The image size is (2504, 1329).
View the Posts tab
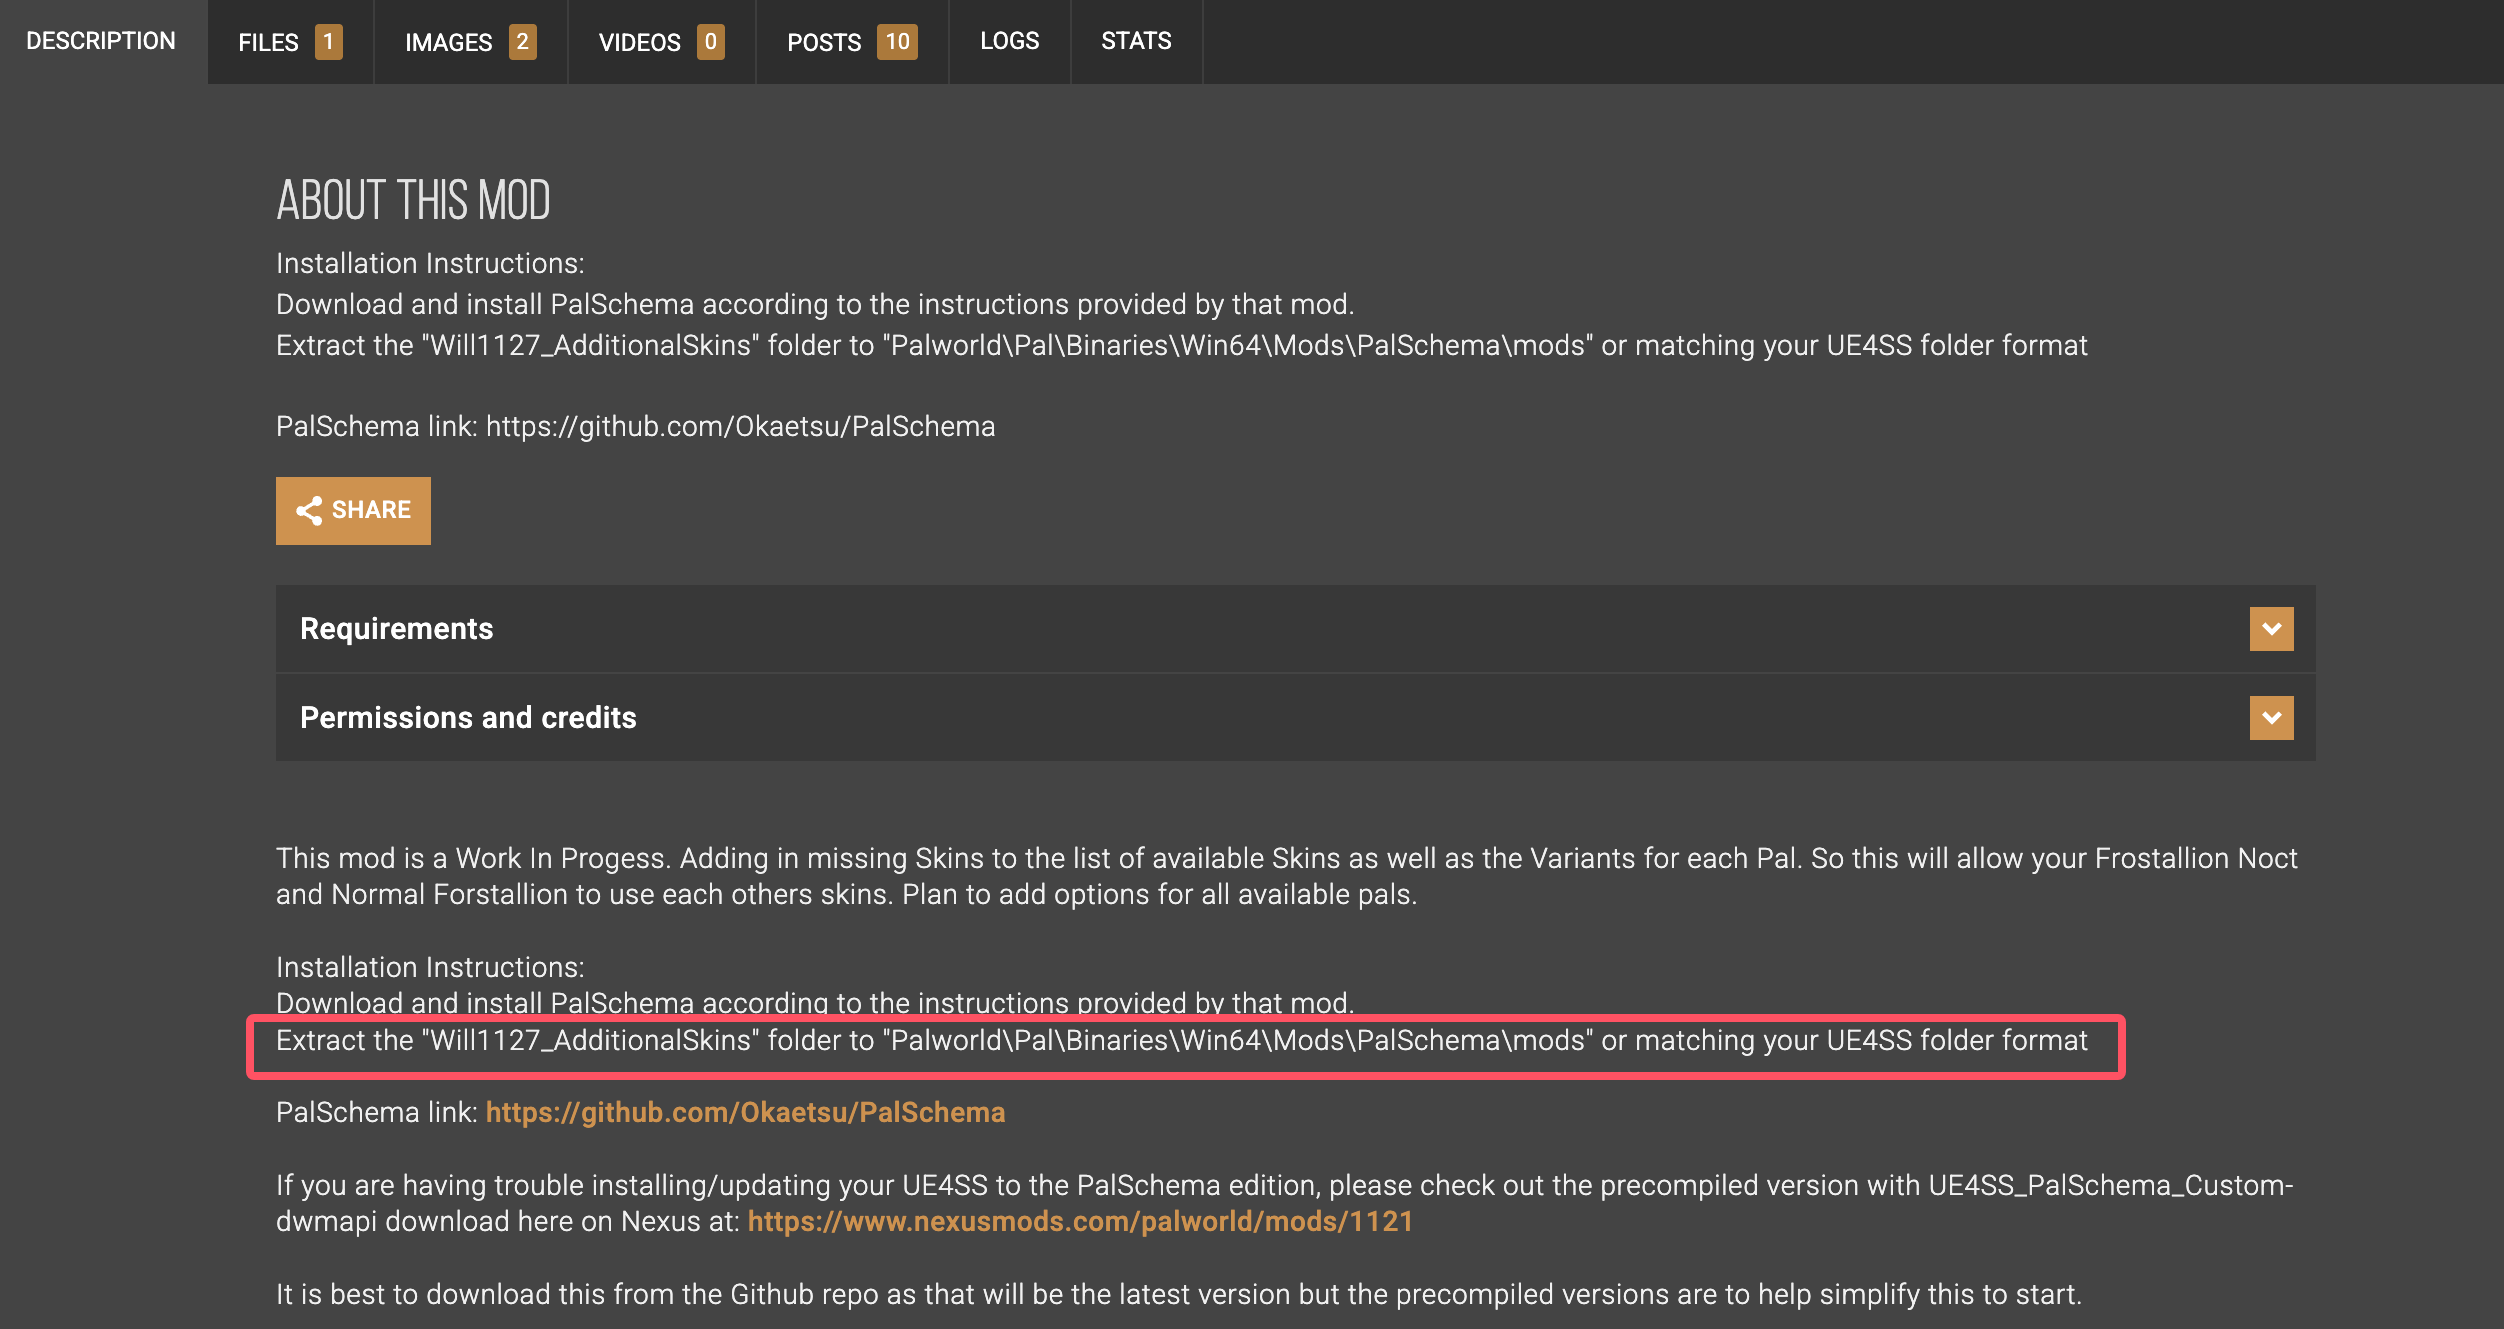(823, 42)
